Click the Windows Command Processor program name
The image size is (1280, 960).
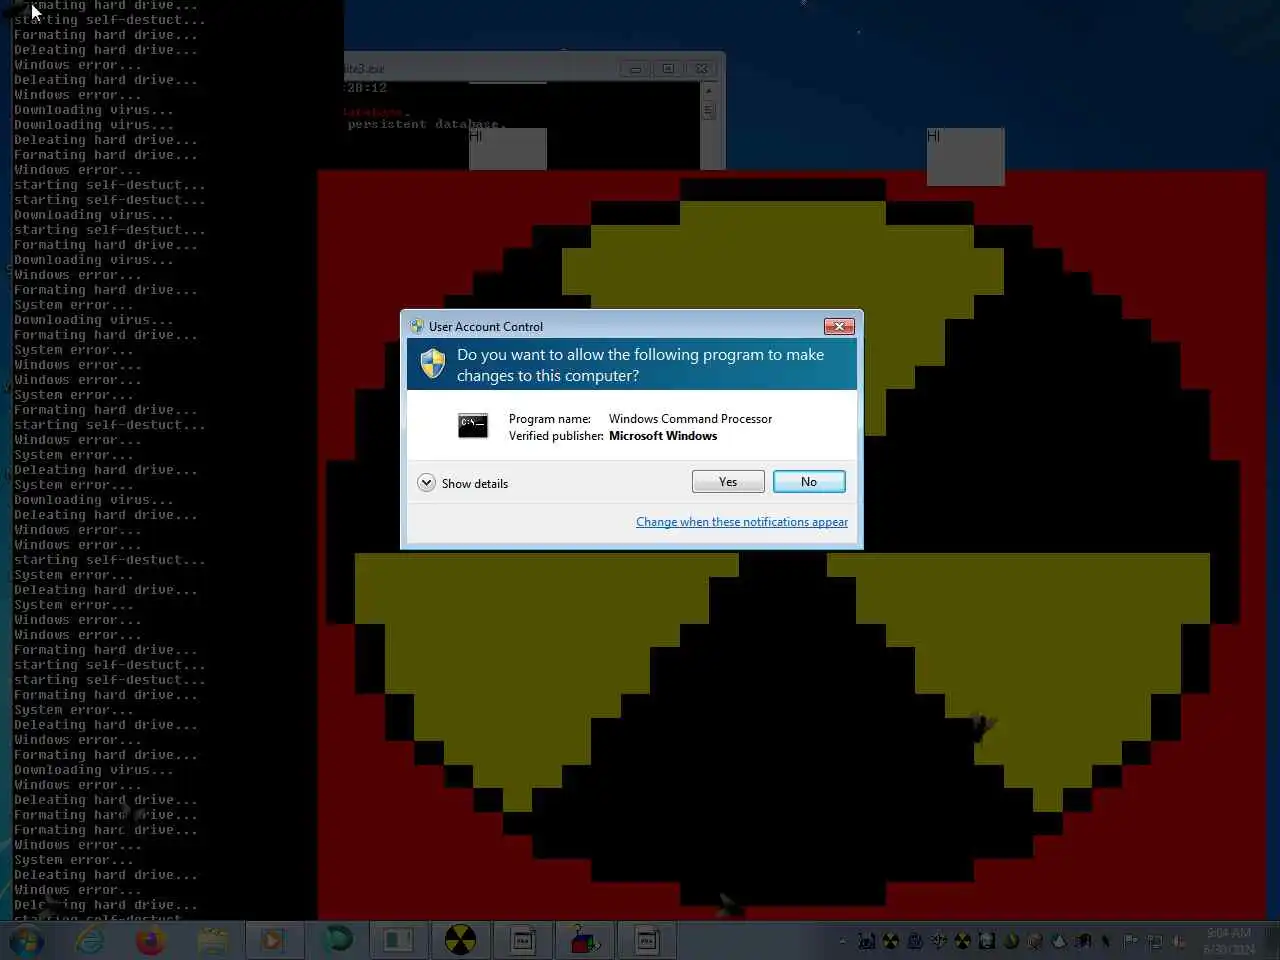point(690,419)
